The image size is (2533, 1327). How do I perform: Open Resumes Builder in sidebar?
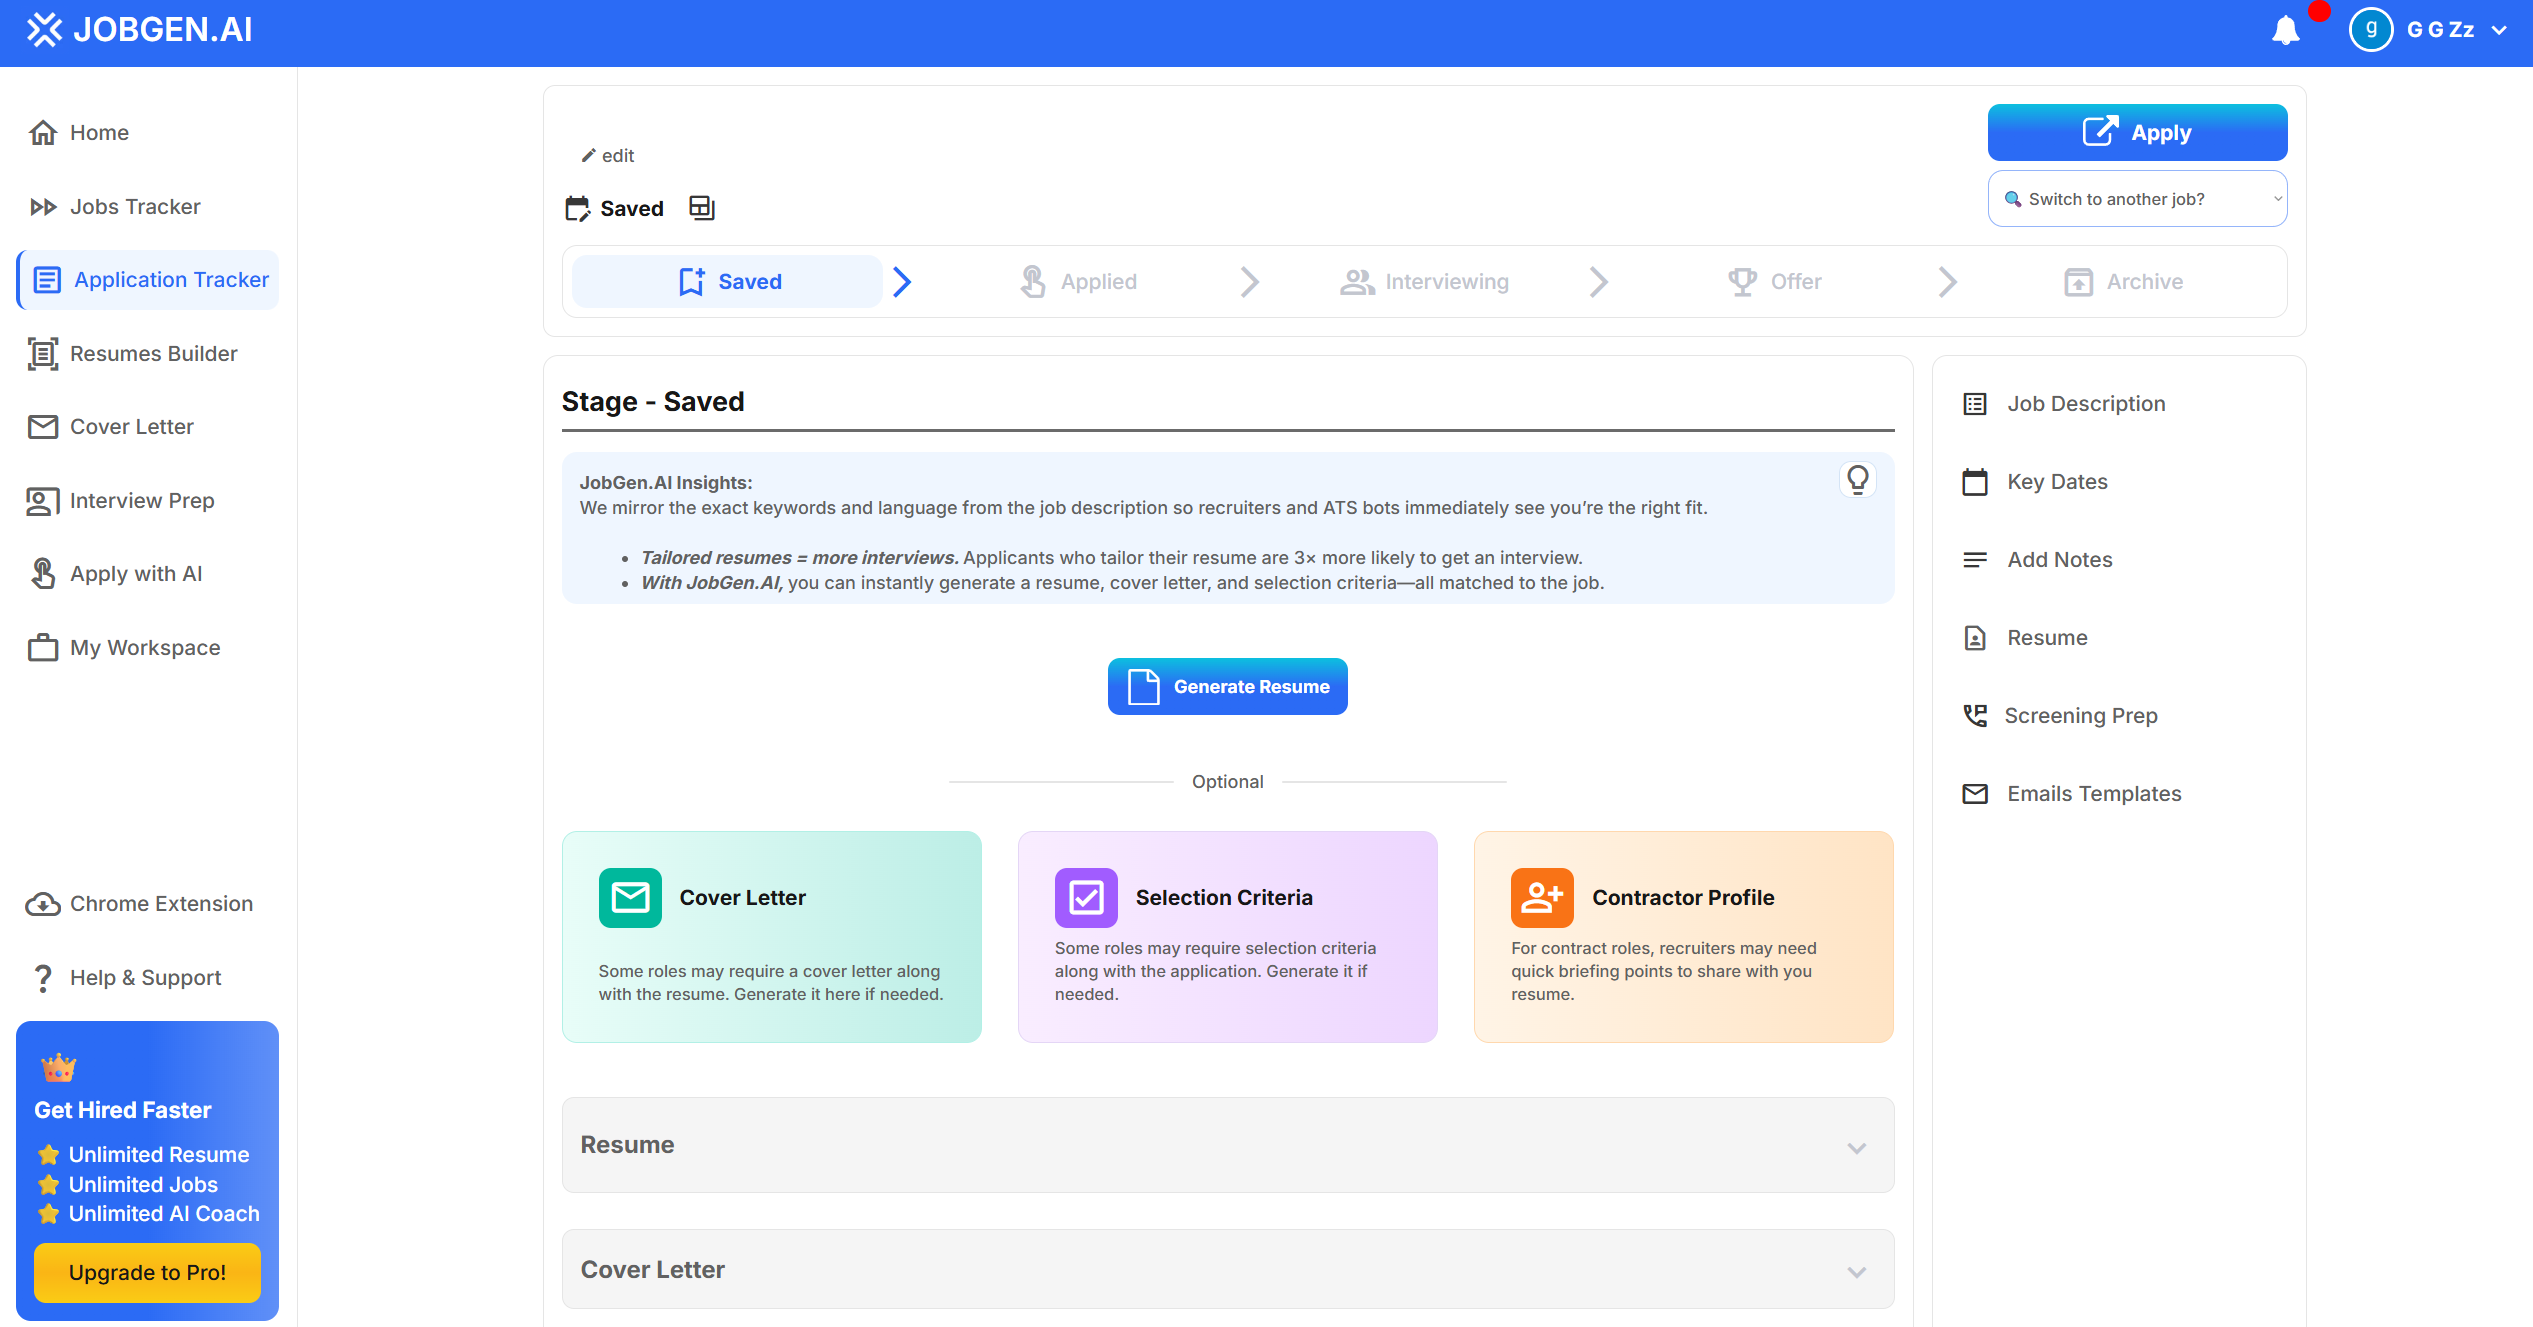coord(134,354)
